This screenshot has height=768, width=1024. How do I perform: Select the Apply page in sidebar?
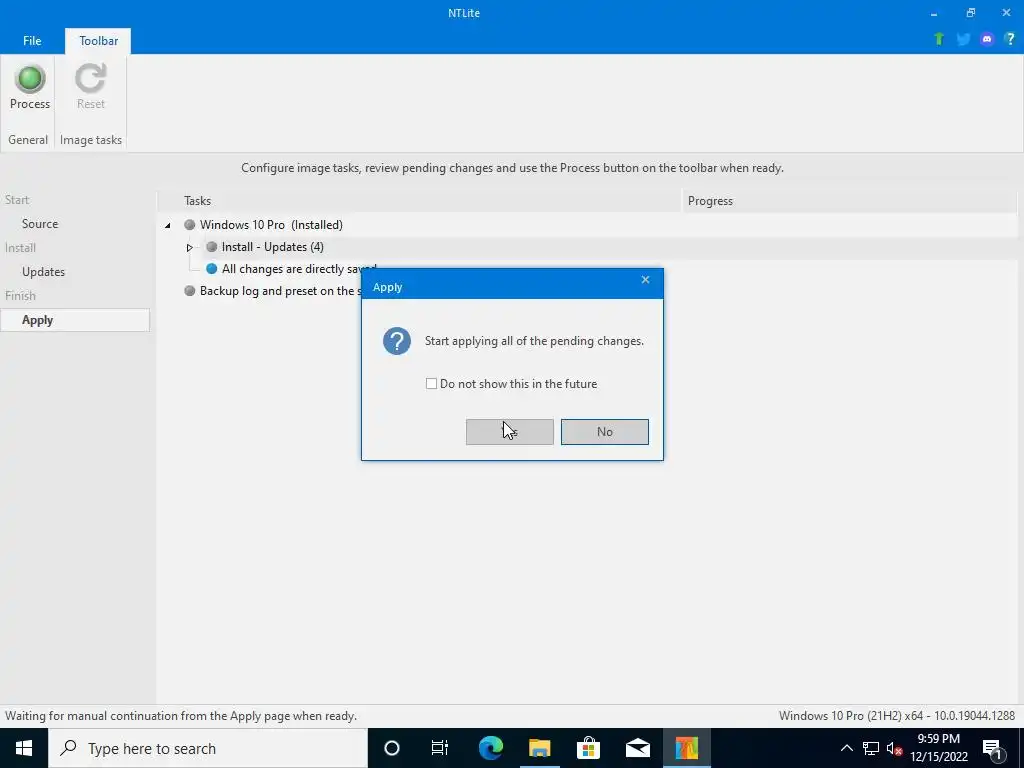[x=75, y=320]
